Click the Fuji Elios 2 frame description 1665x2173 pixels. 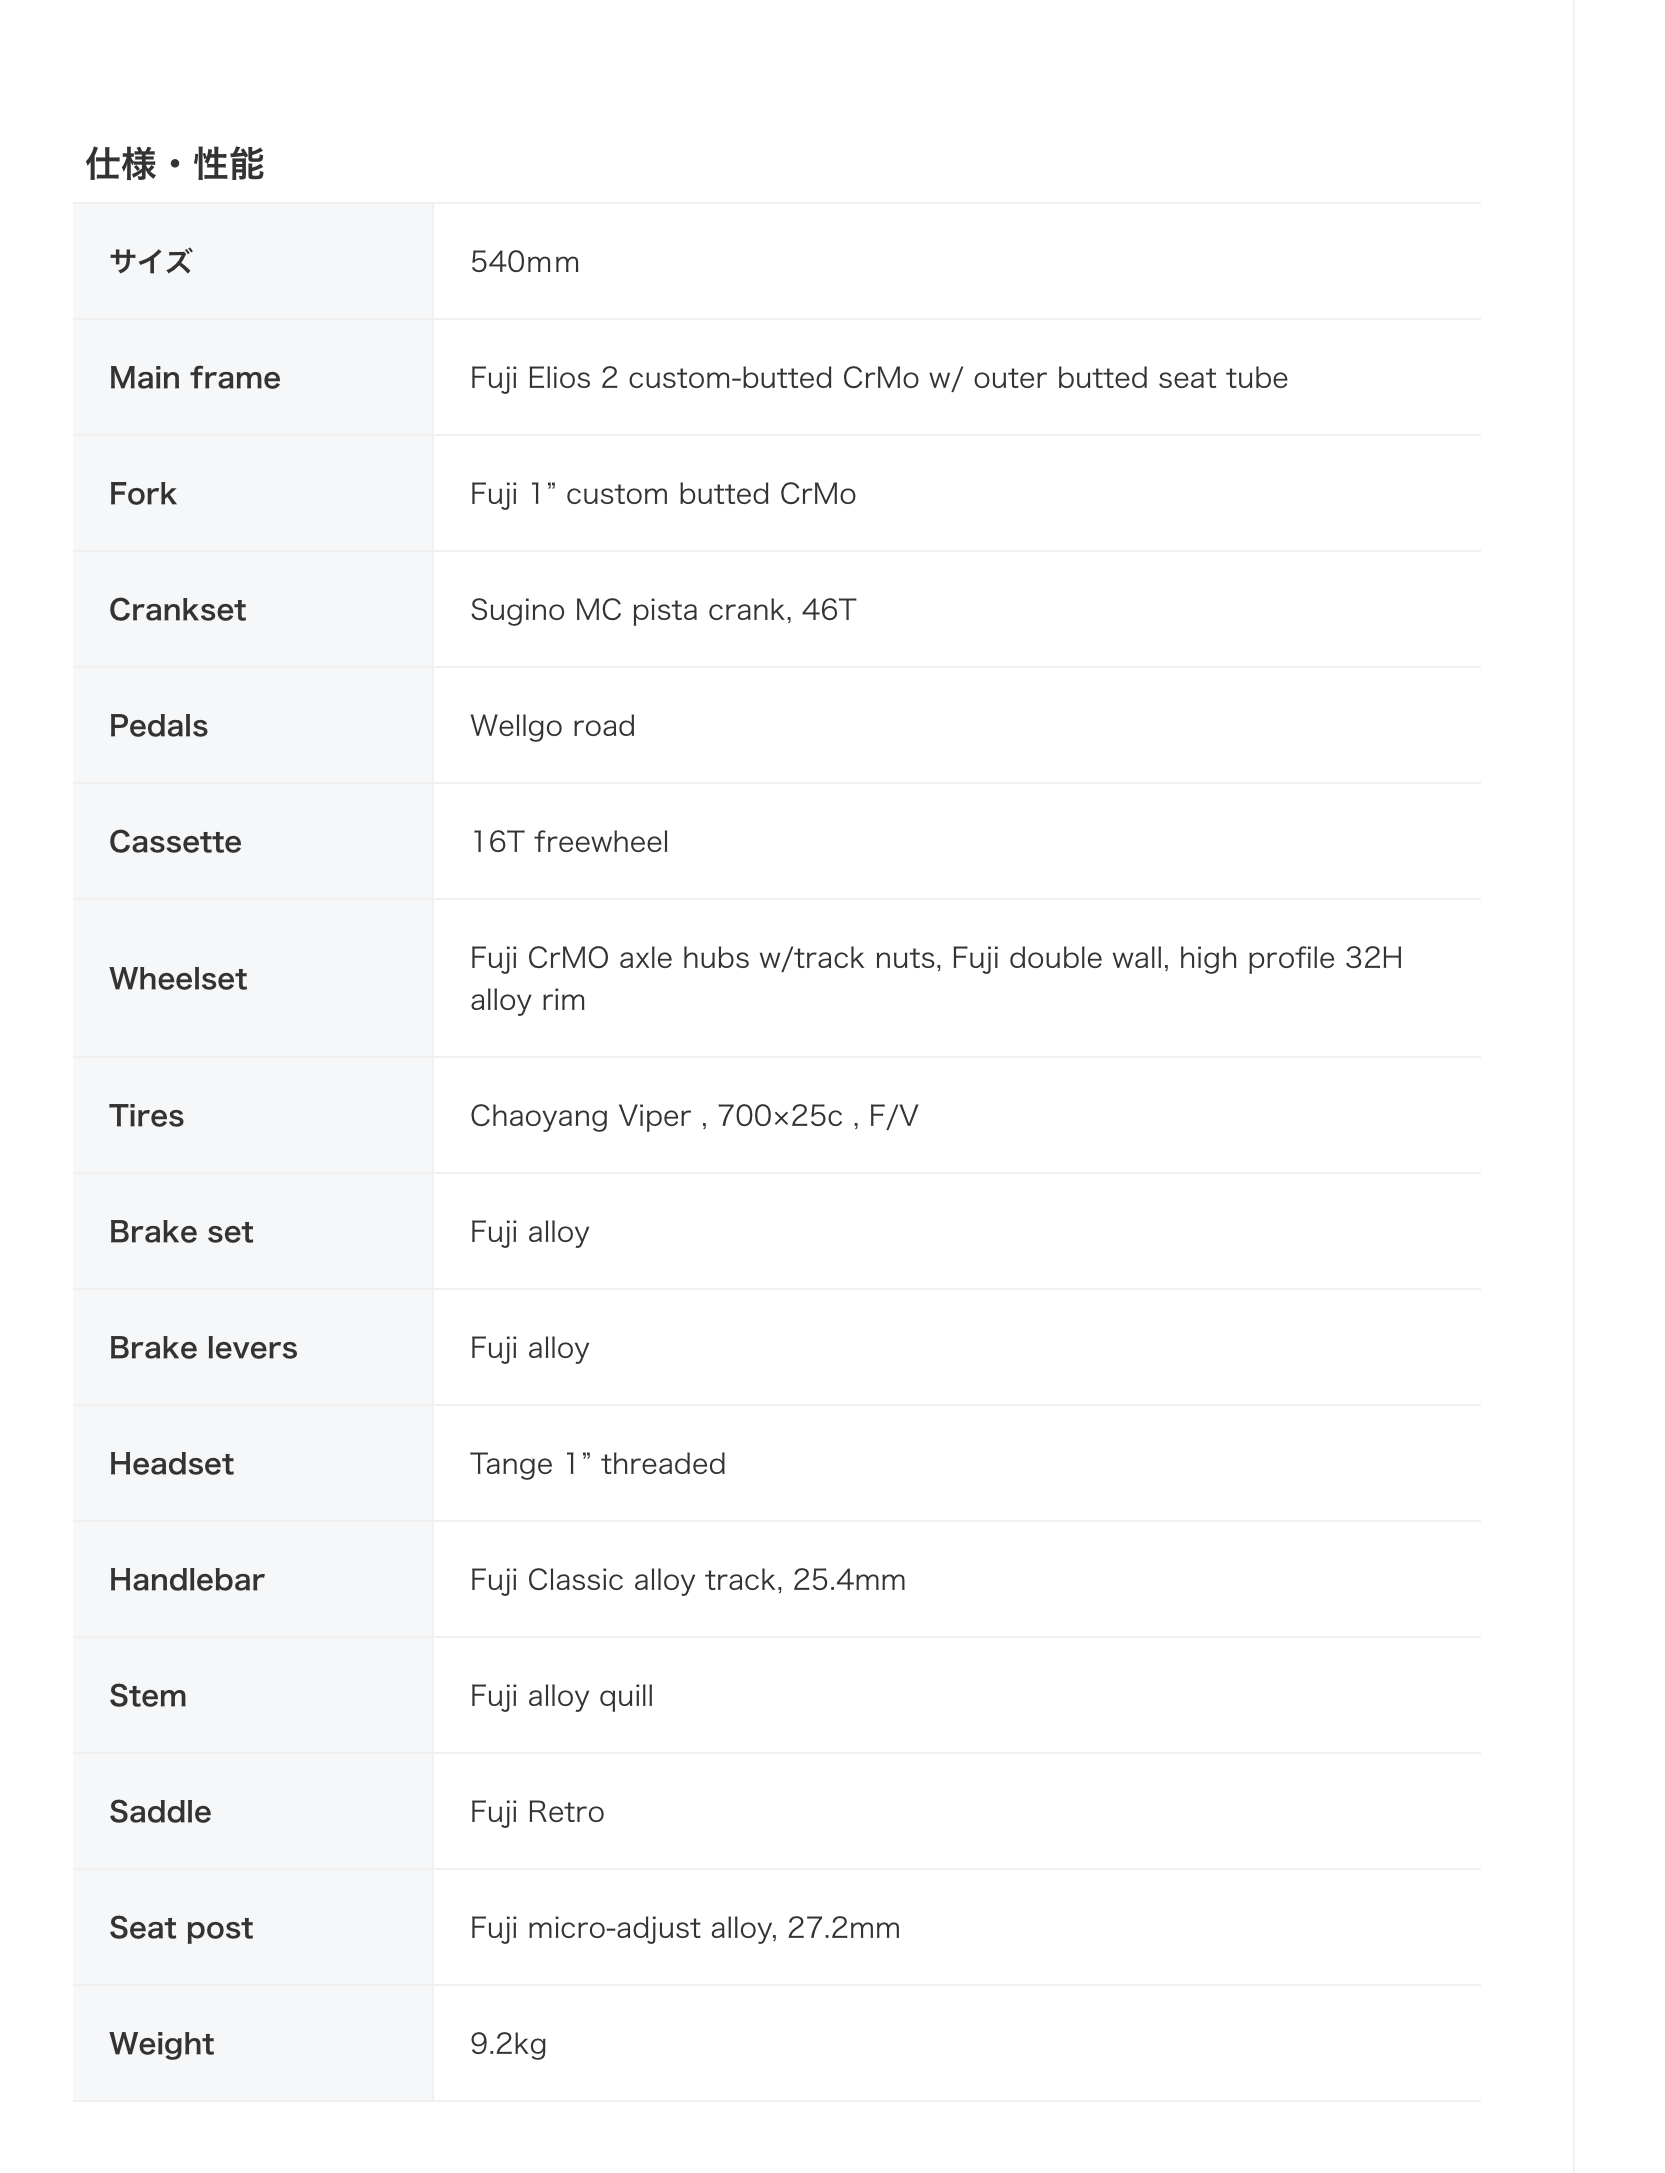click(879, 378)
